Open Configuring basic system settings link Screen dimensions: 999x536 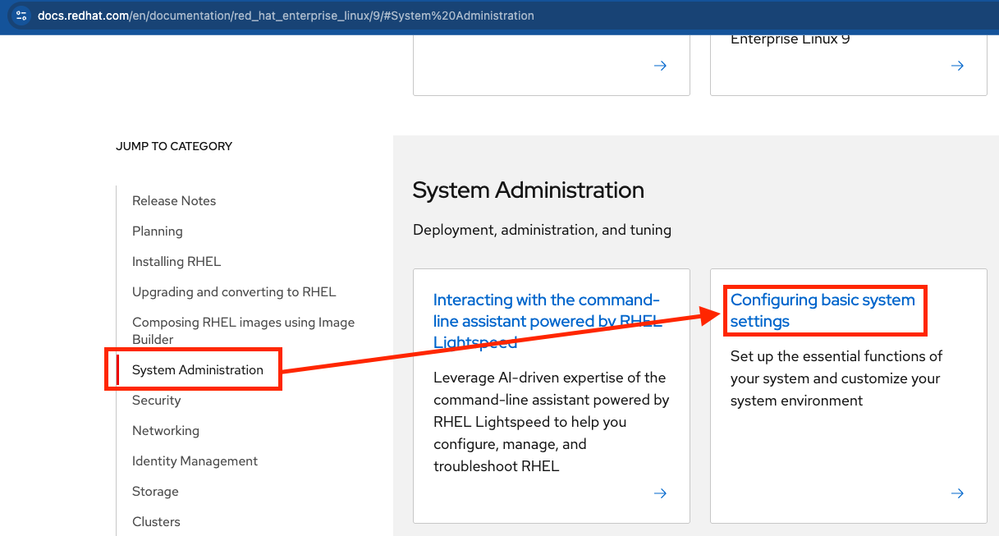822,310
